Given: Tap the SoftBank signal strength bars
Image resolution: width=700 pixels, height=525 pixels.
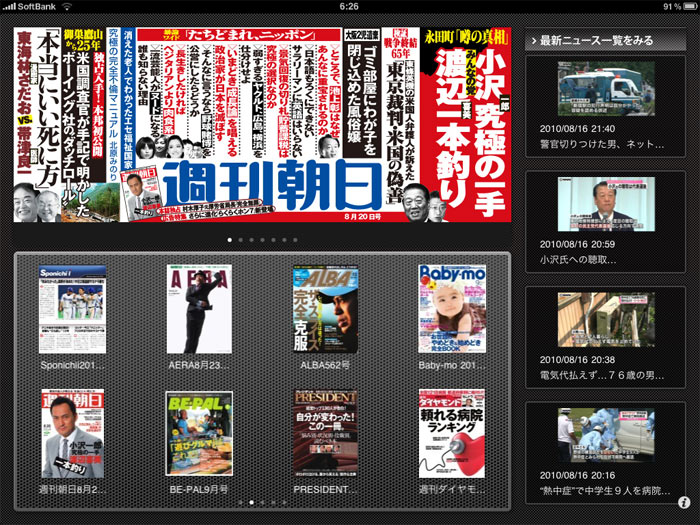Looking at the screenshot, I should (x=8, y=7).
